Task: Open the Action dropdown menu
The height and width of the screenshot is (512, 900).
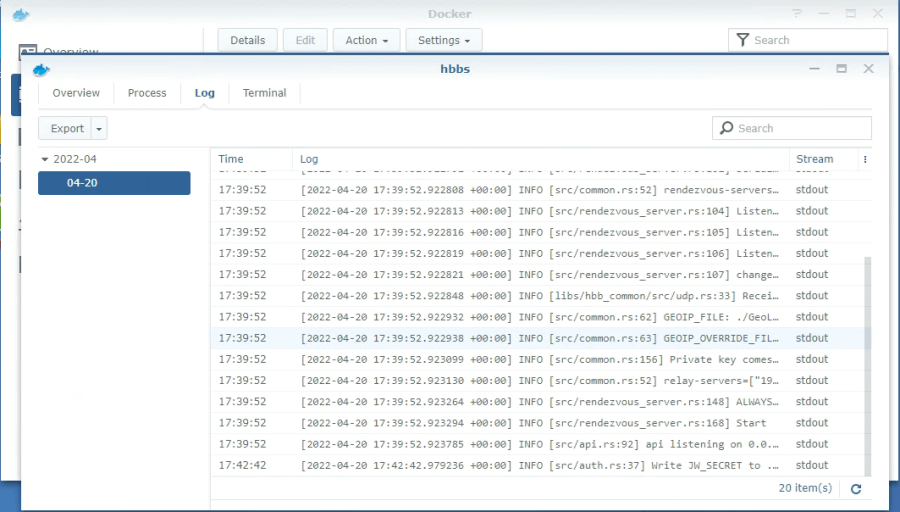Action: click(x=366, y=40)
